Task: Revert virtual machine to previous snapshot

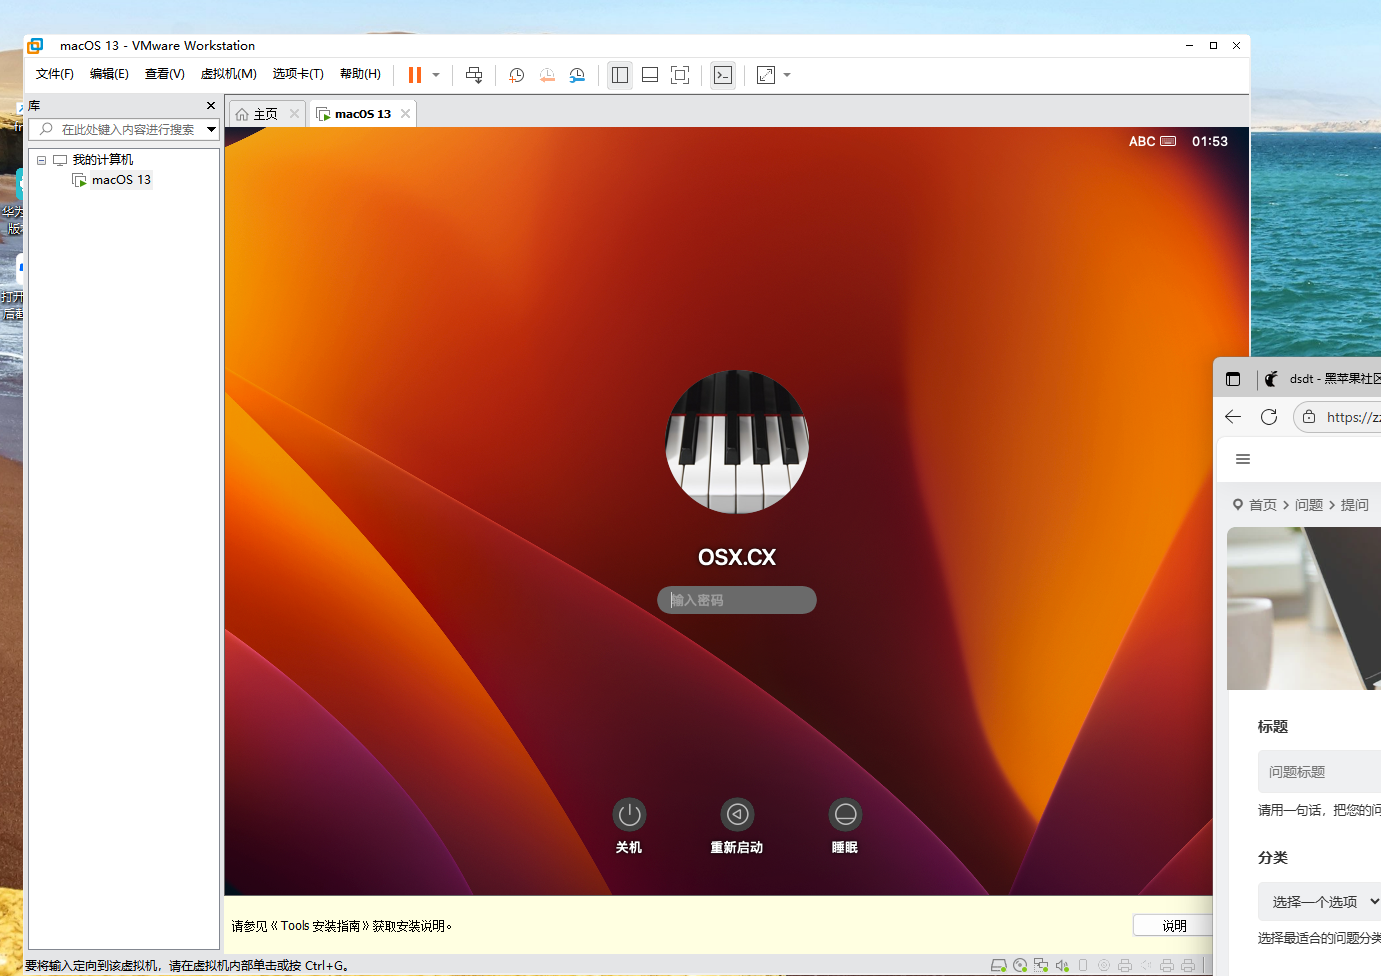Action: click(547, 75)
